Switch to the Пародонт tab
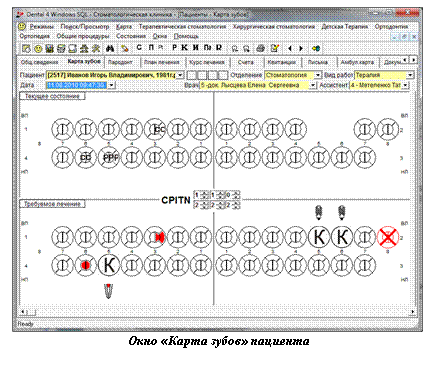 tap(121, 62)
